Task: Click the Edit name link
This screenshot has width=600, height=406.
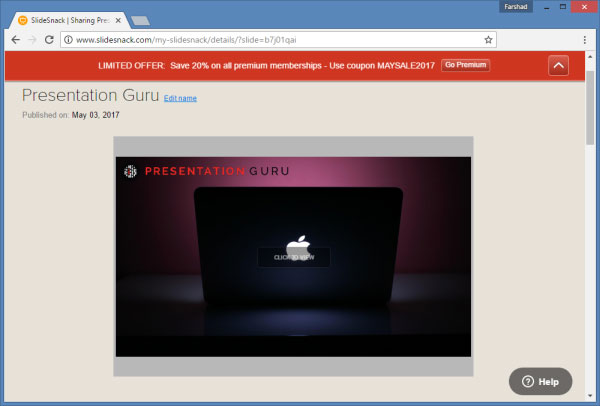Action: click(180, 98)
